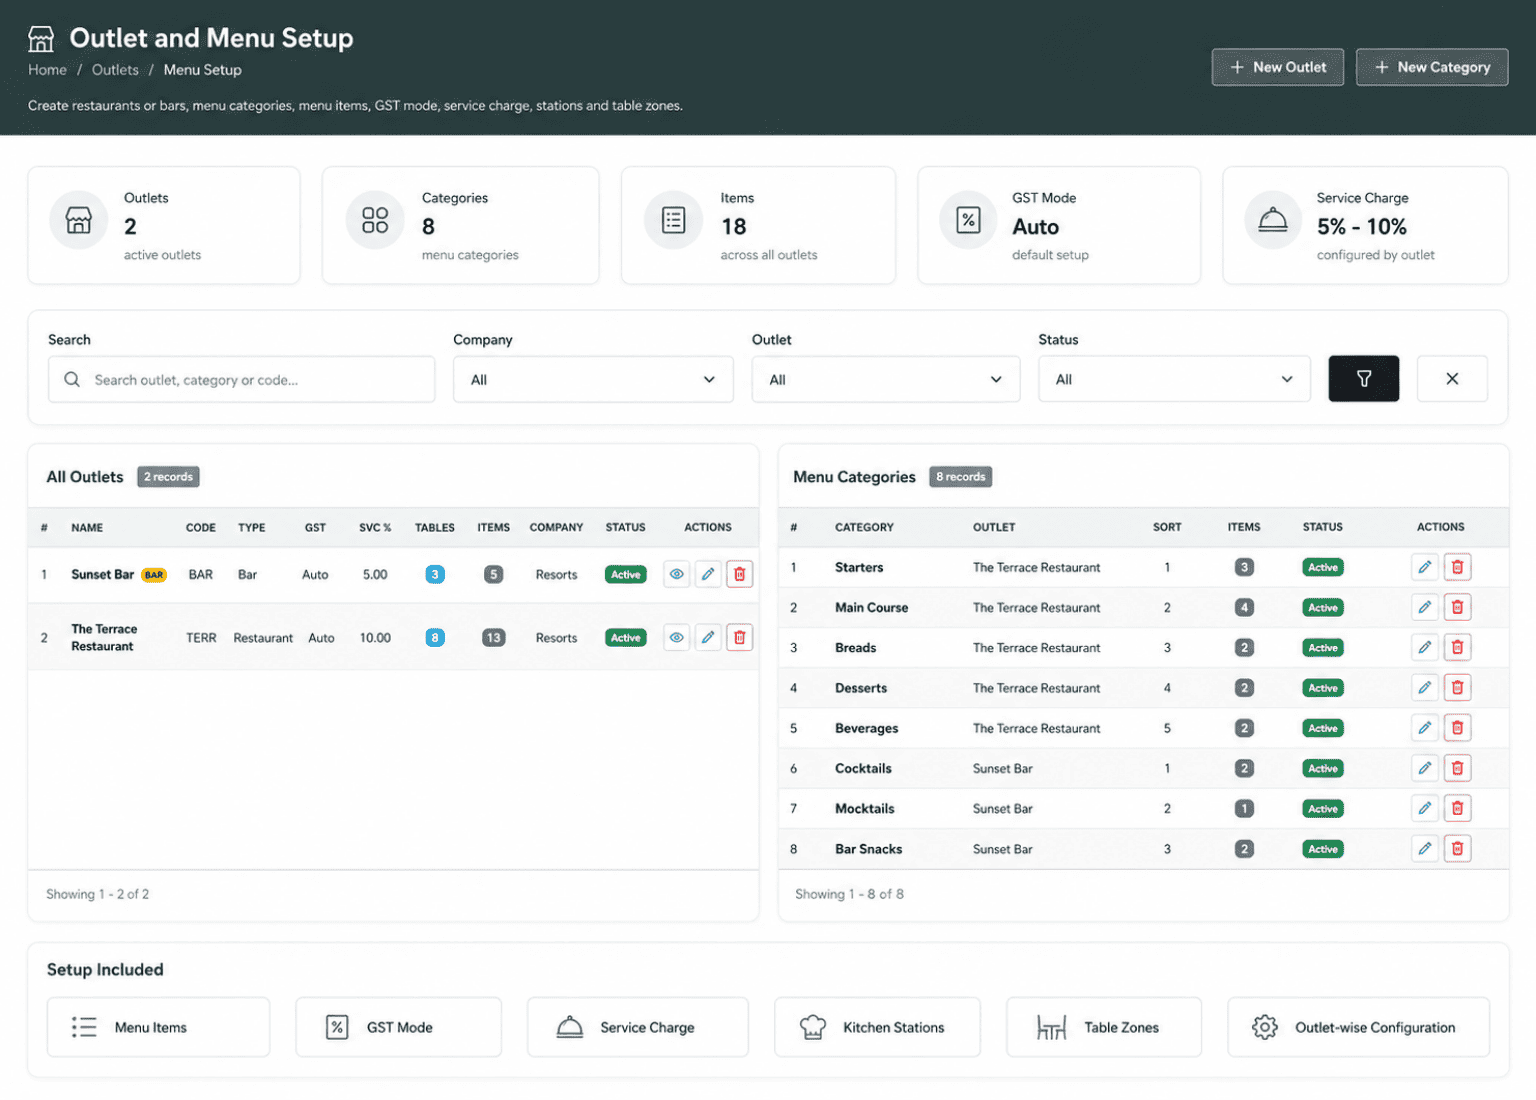Clear filters with the X button
The image size is (1536, 1100).
click(1452, 379)
